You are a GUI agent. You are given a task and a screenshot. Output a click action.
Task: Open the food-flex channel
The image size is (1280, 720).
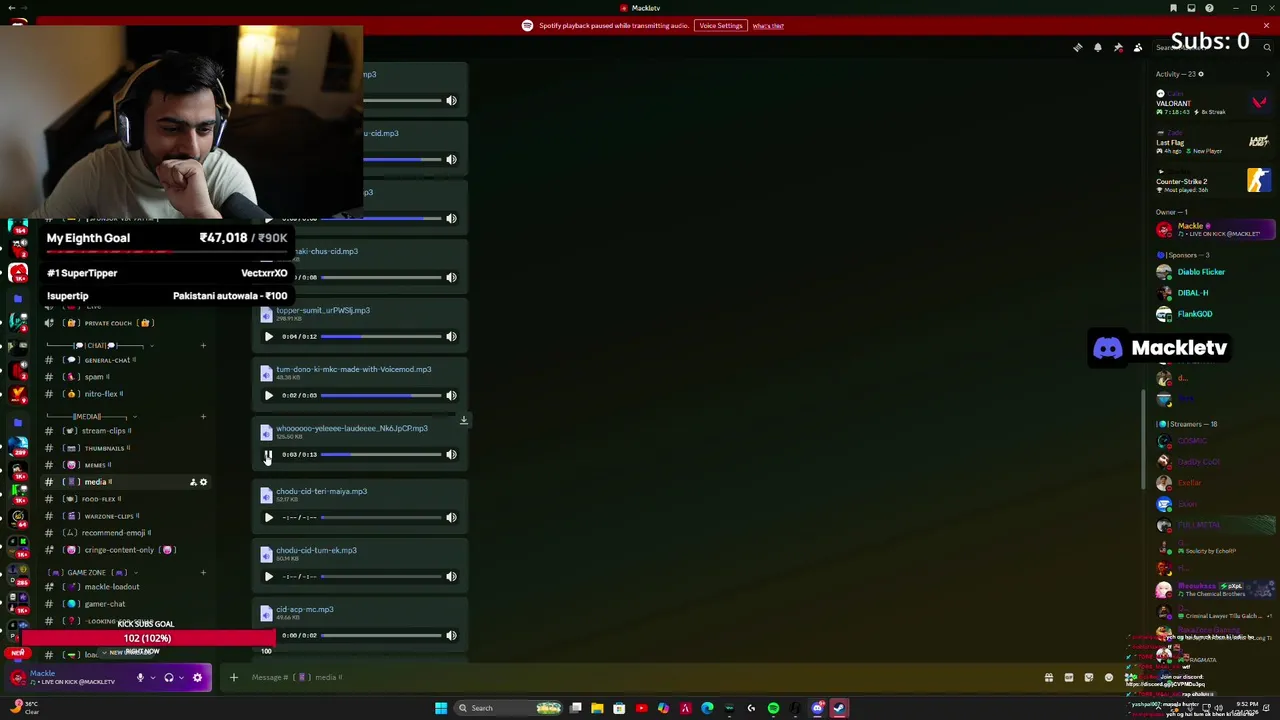125,499
